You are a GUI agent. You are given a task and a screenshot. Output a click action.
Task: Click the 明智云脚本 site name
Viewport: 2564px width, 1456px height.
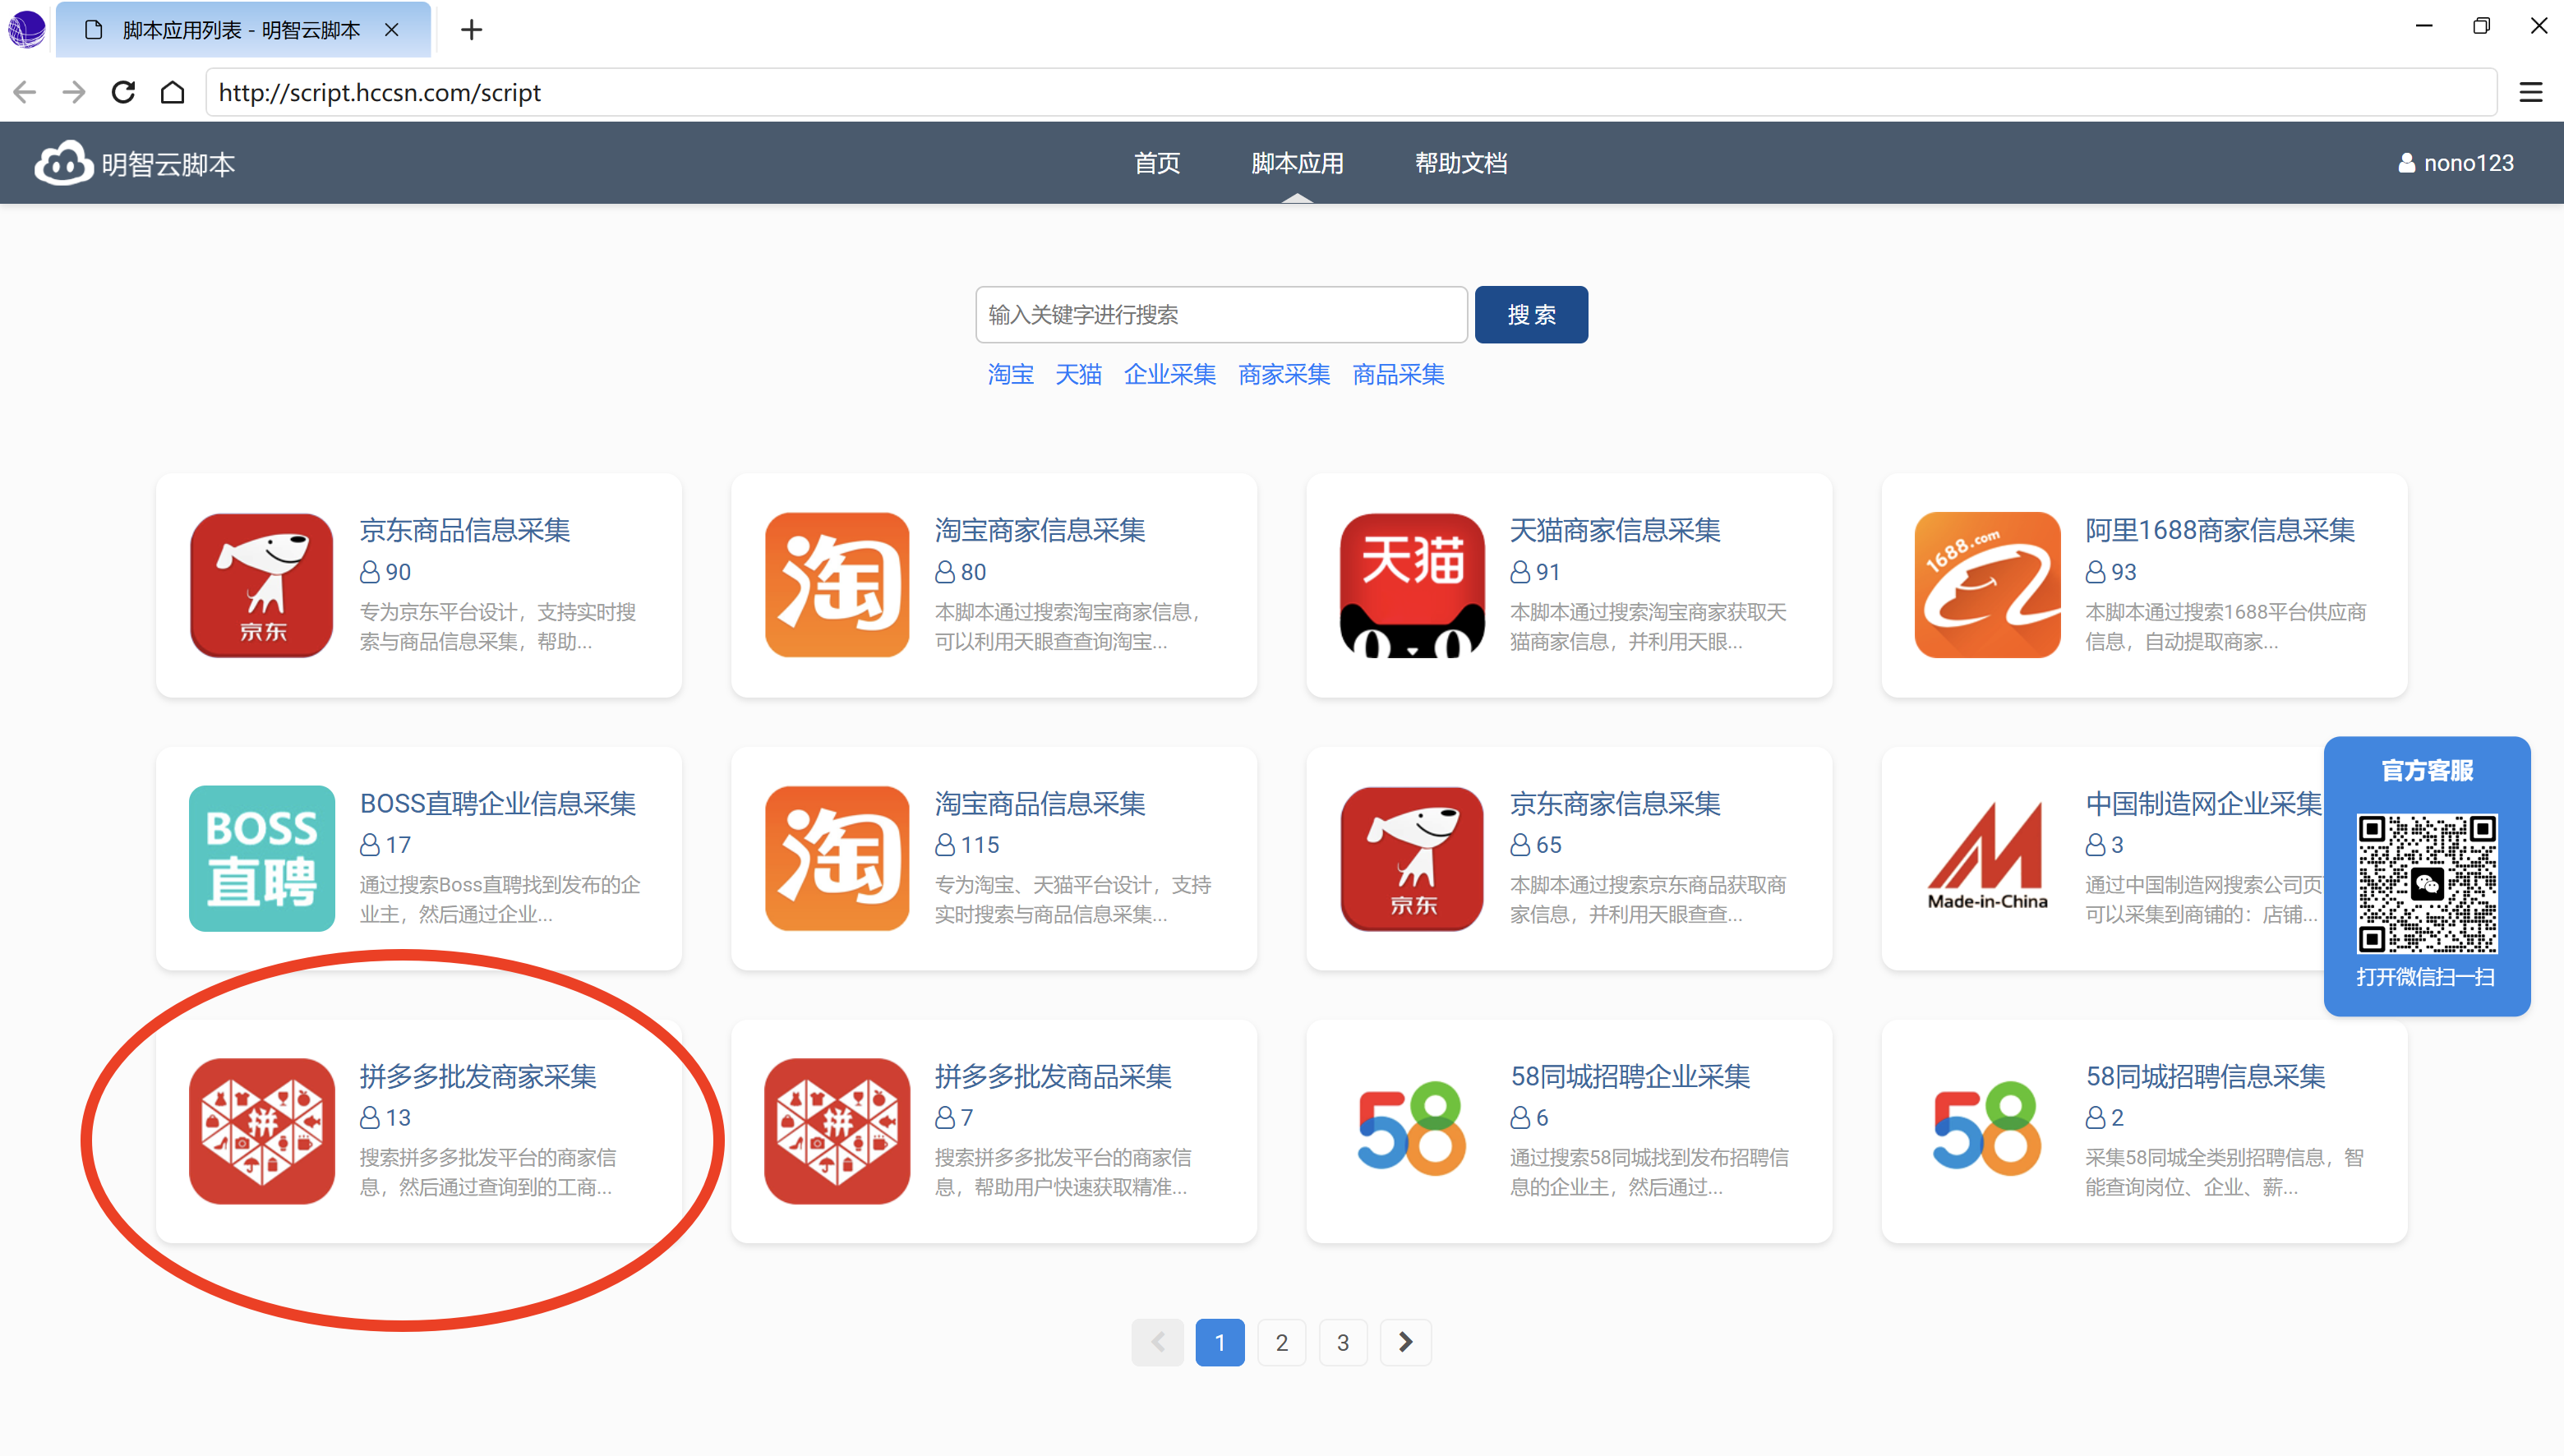point(168,164)
